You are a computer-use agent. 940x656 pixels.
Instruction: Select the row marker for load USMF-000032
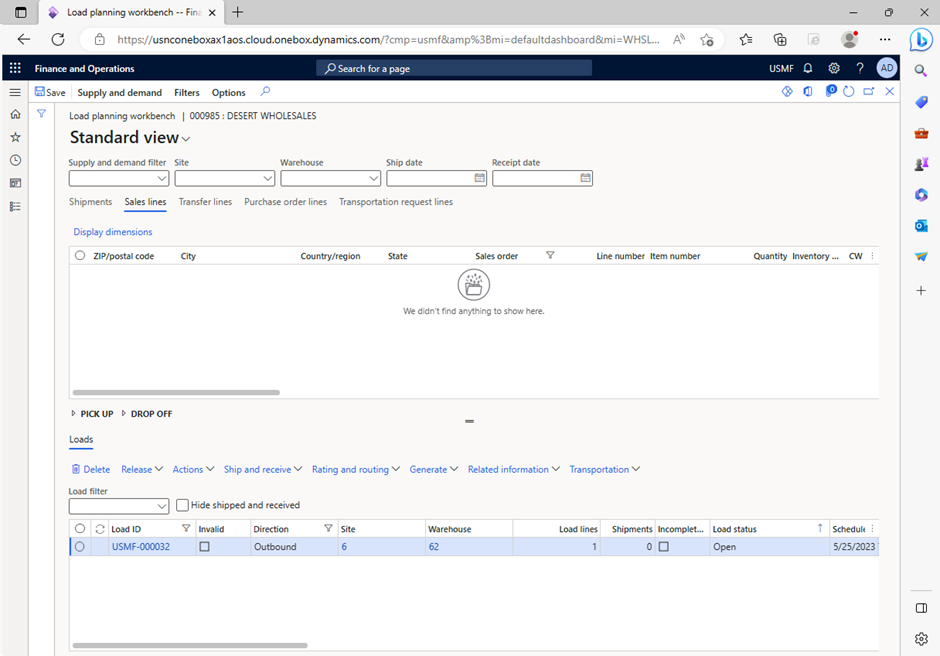(80, 546)
